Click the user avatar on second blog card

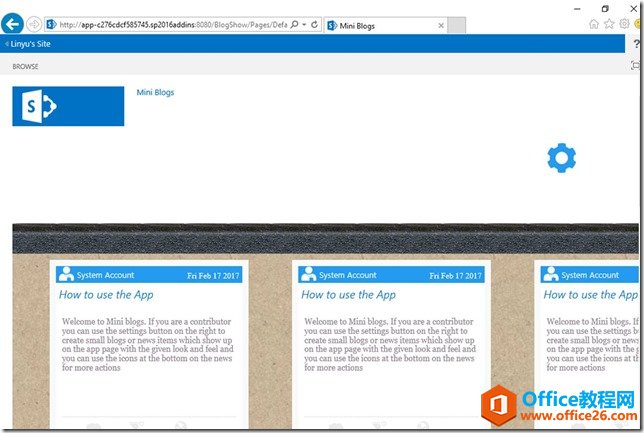(x=308, y=275)
